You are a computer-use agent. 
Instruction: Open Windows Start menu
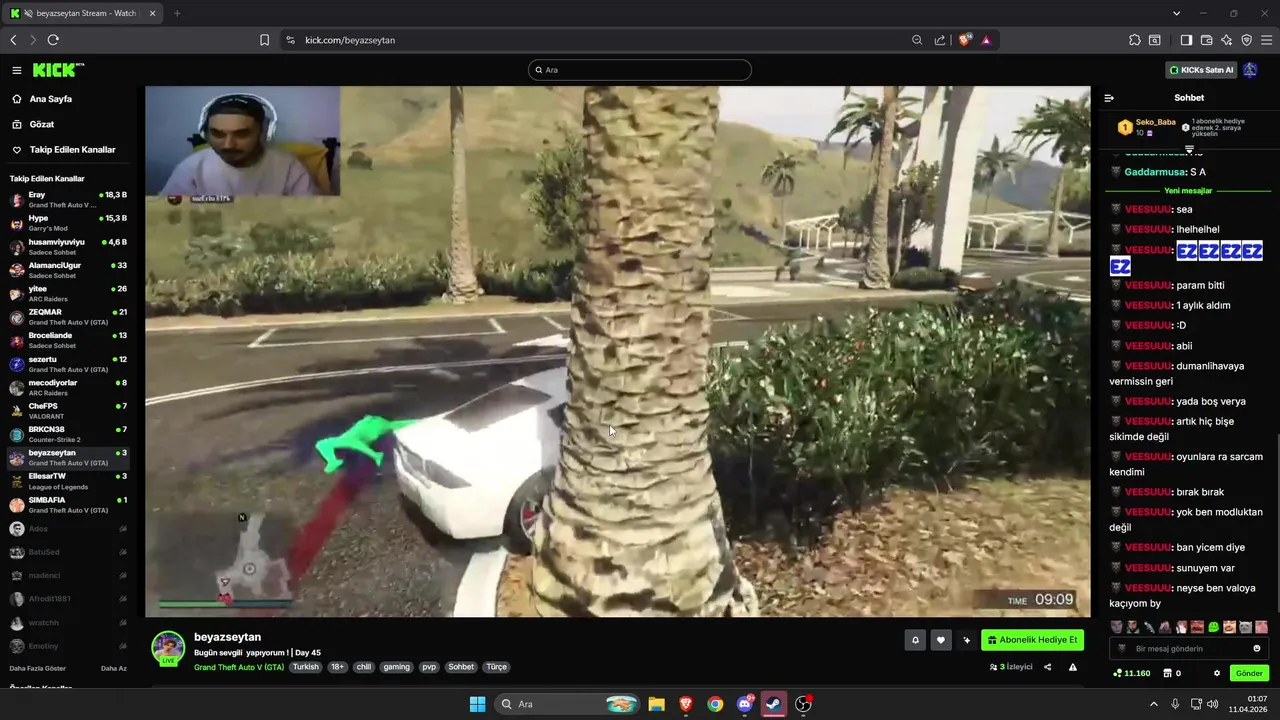[477, 704]
